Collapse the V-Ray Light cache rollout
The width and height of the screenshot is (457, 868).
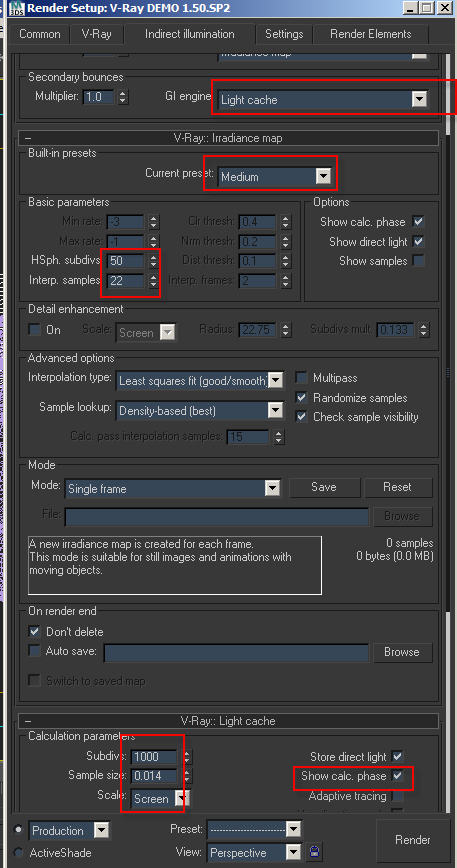pyautogui.click(x=28, y=721)
